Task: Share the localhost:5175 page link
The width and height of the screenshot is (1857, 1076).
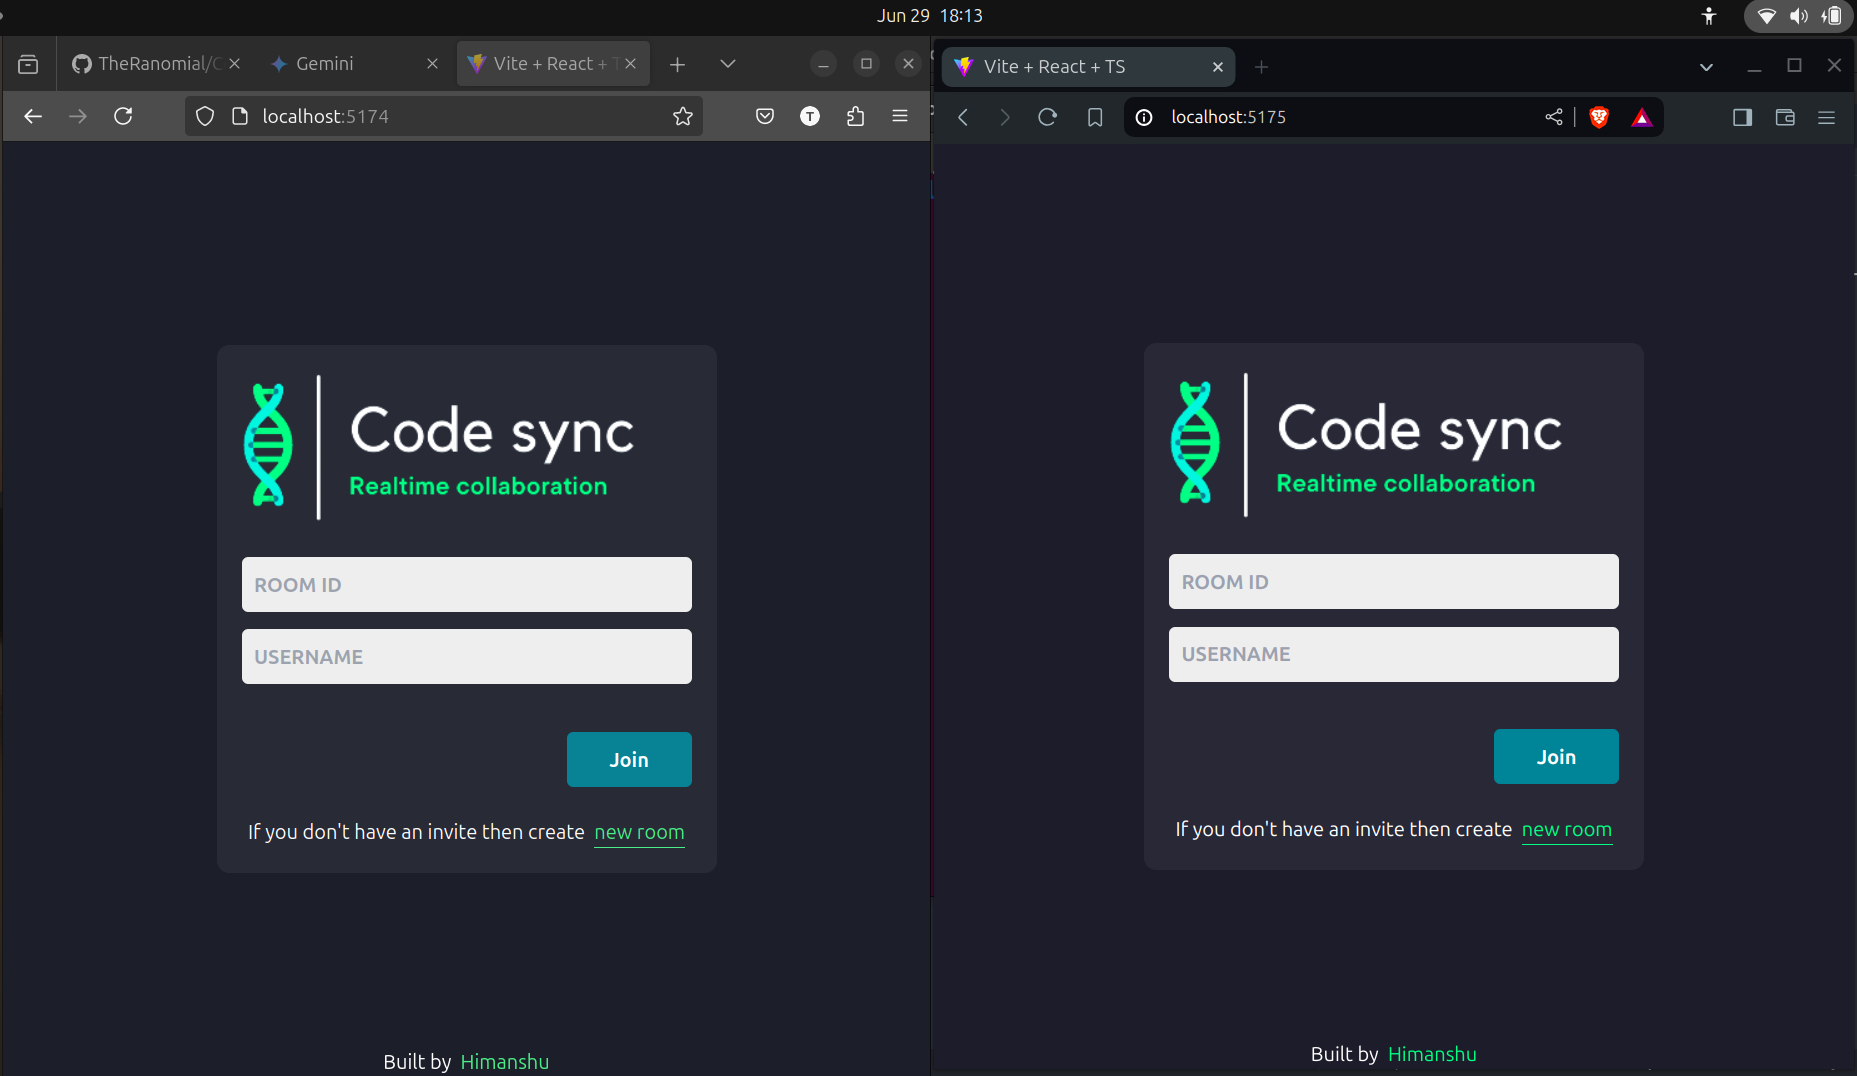Action: (1554, 118)
